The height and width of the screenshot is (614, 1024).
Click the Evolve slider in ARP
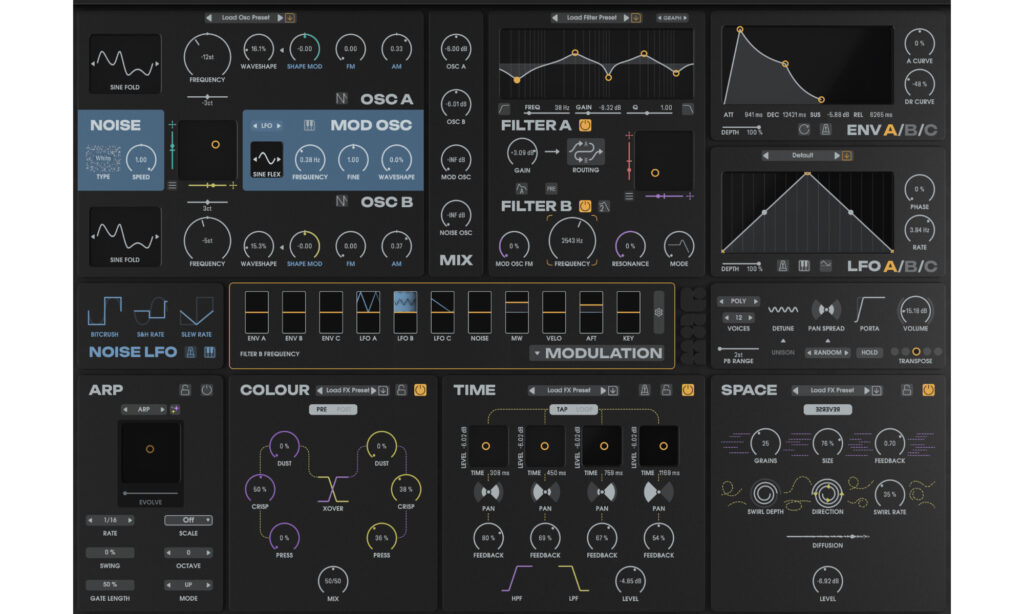[150, 494]
